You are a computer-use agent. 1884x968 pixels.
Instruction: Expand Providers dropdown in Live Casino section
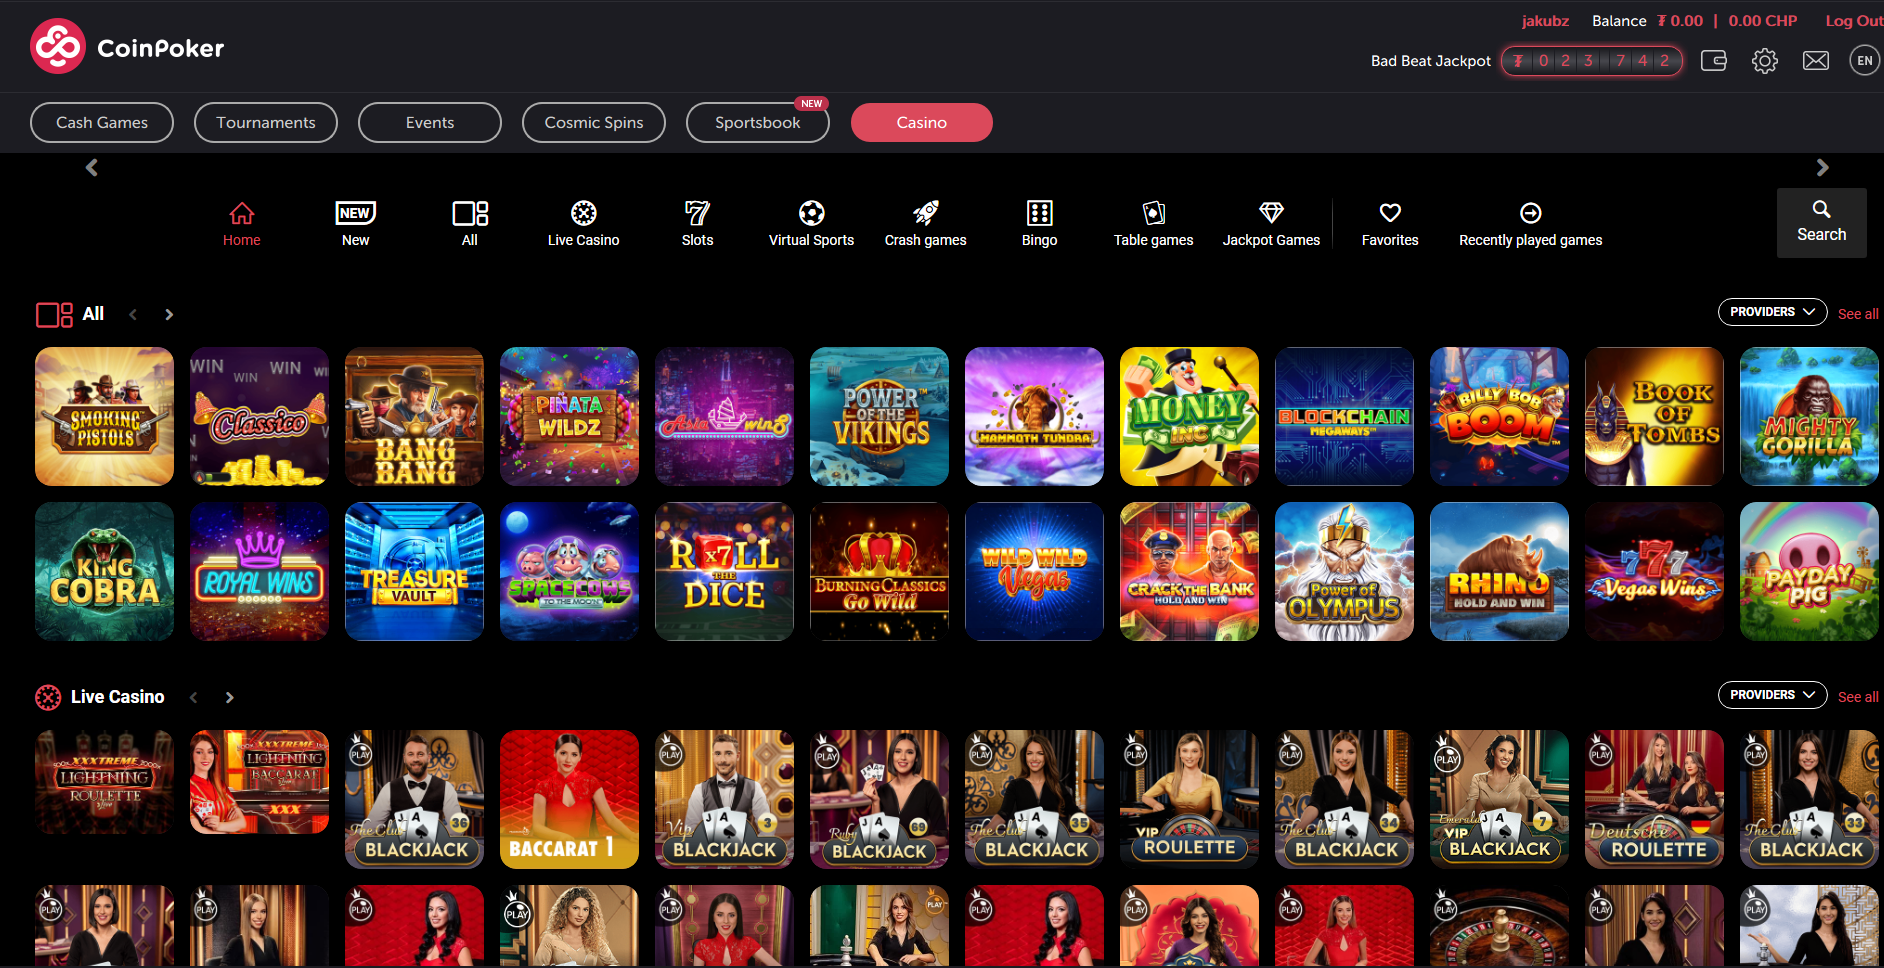tap(1773, 695)
